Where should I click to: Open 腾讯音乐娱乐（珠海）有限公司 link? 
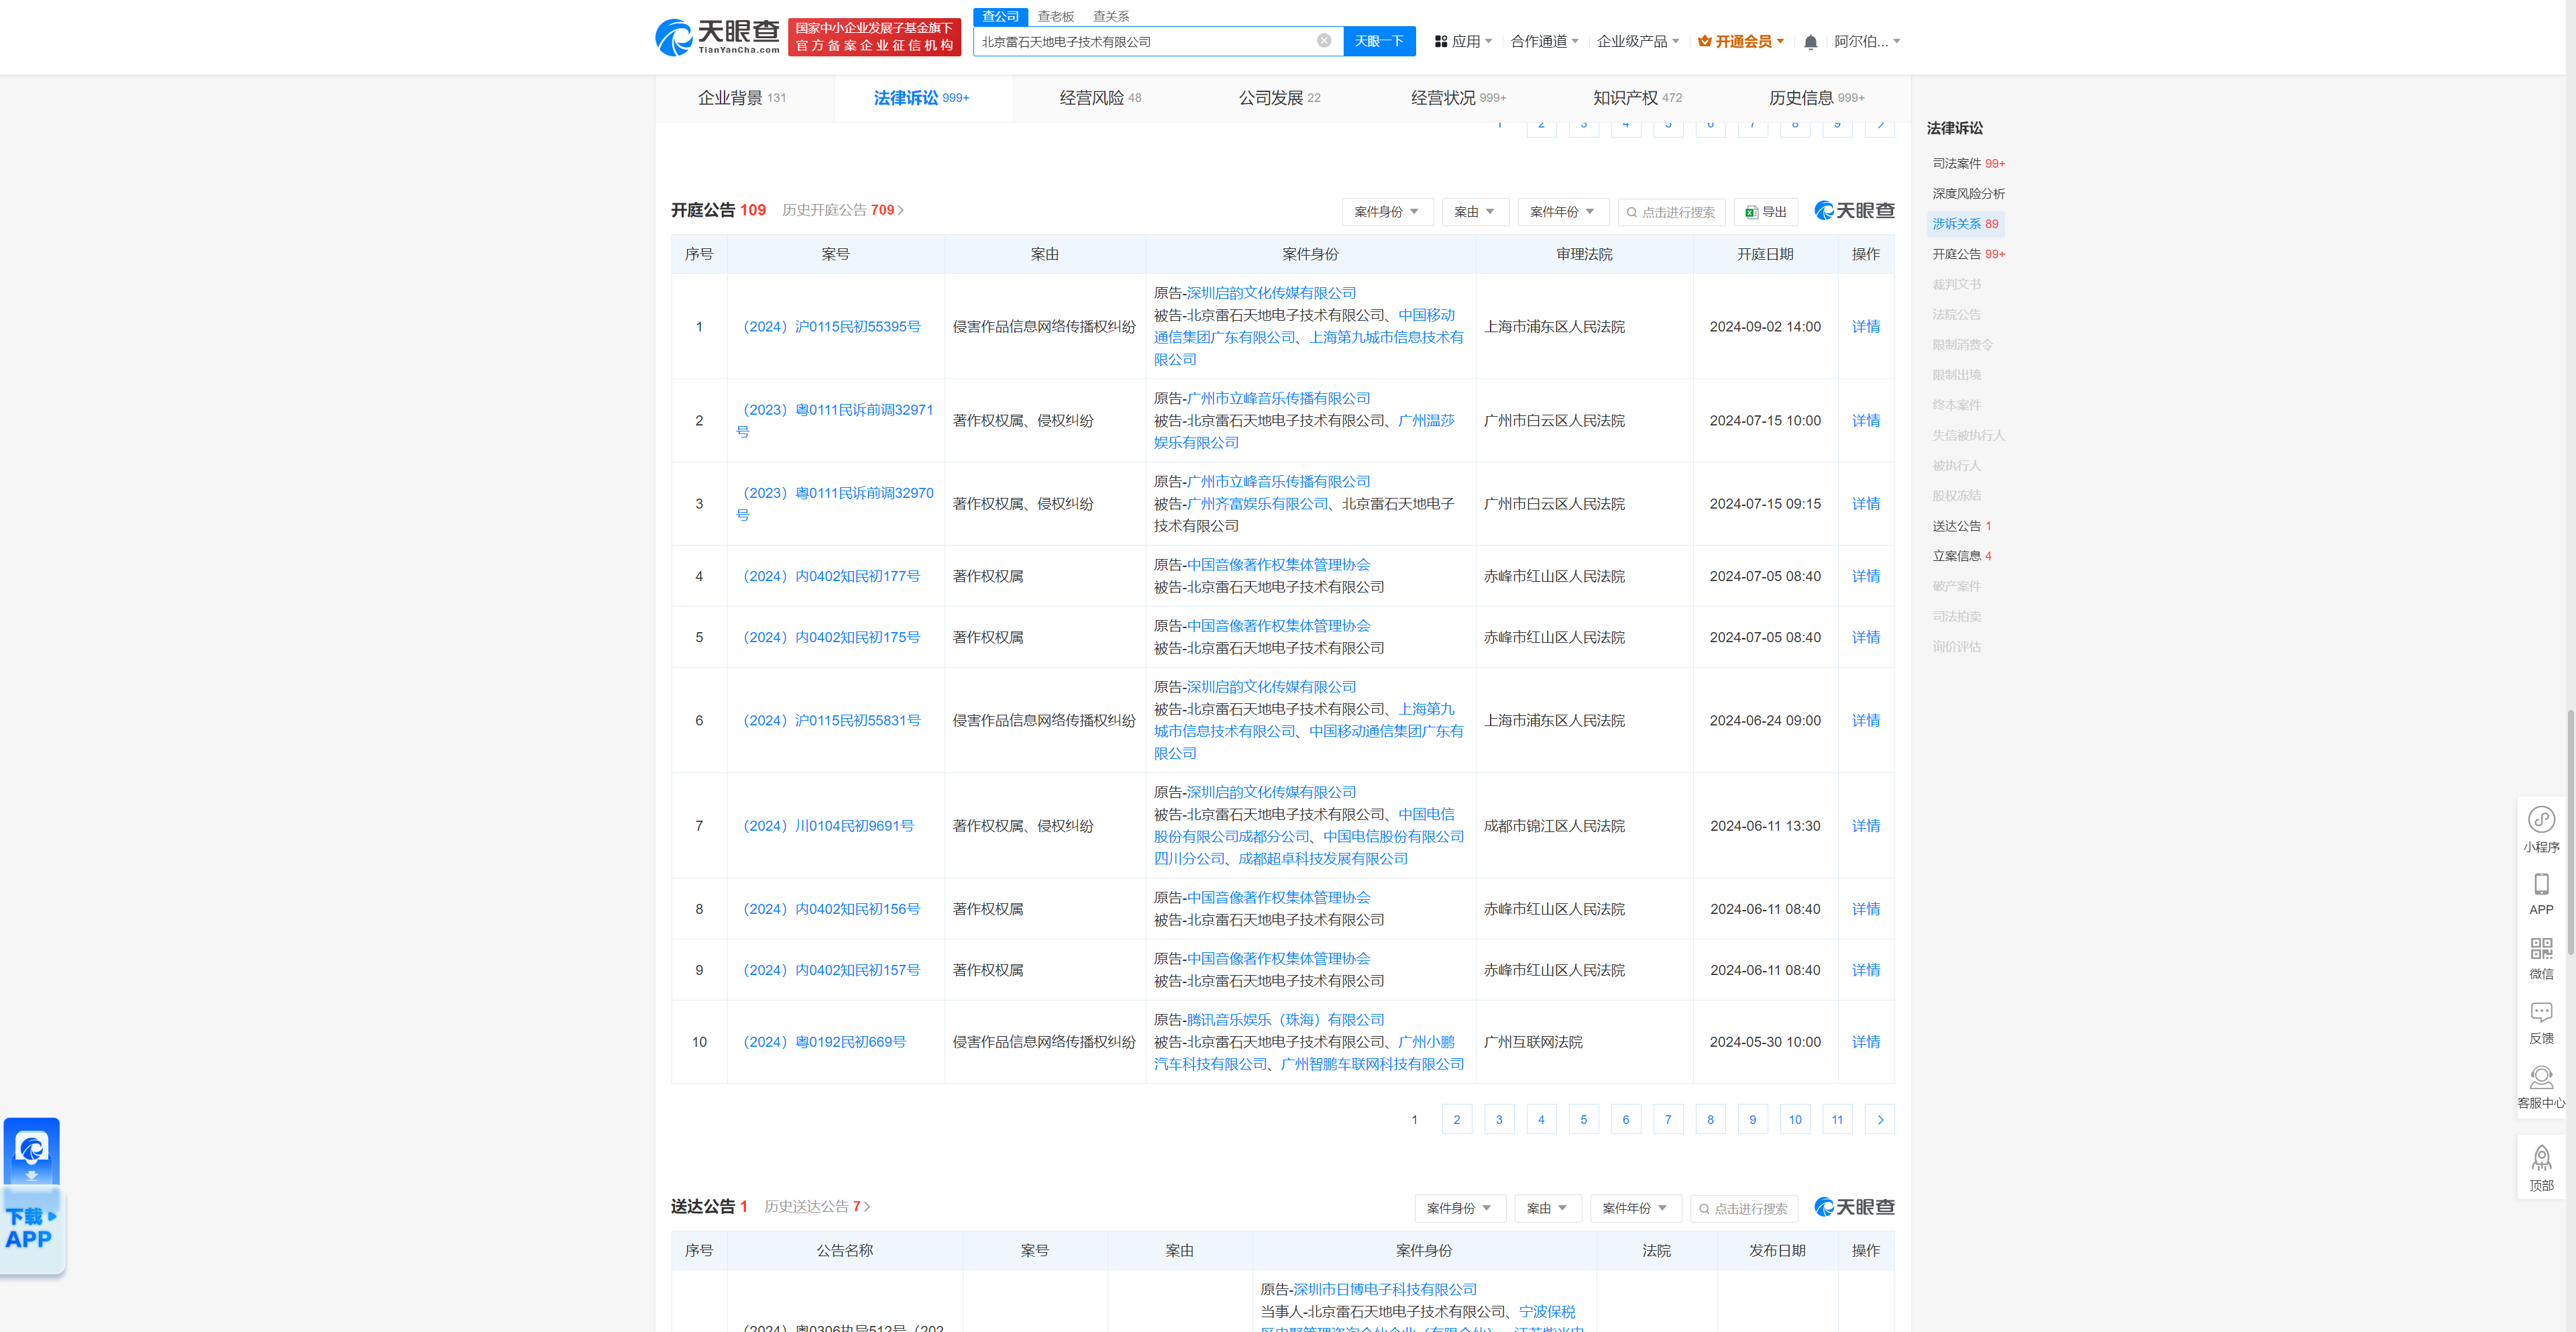[1285, 1020]
